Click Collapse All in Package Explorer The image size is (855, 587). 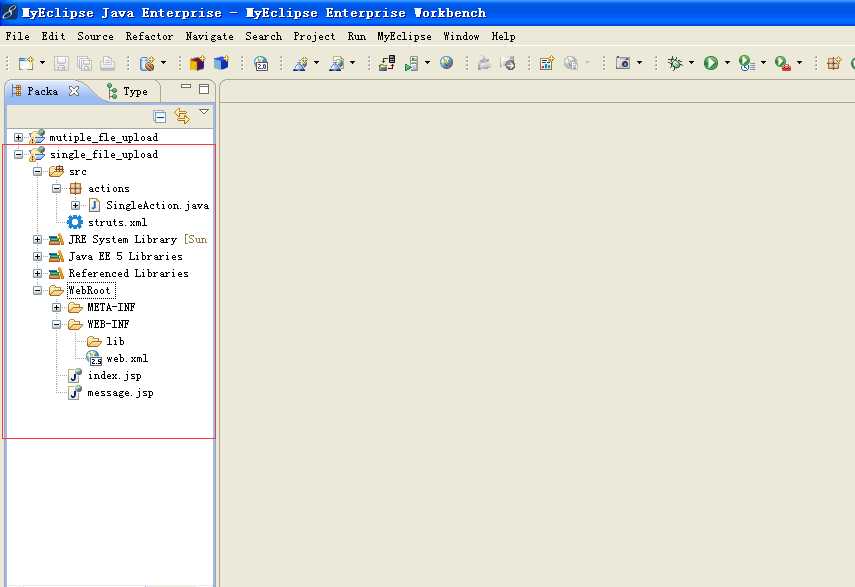160,116
